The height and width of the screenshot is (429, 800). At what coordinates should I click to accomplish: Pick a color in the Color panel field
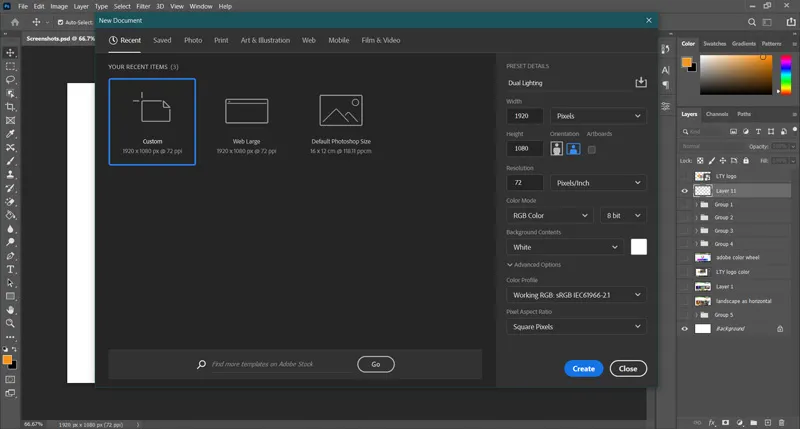(x=736, y=75)
